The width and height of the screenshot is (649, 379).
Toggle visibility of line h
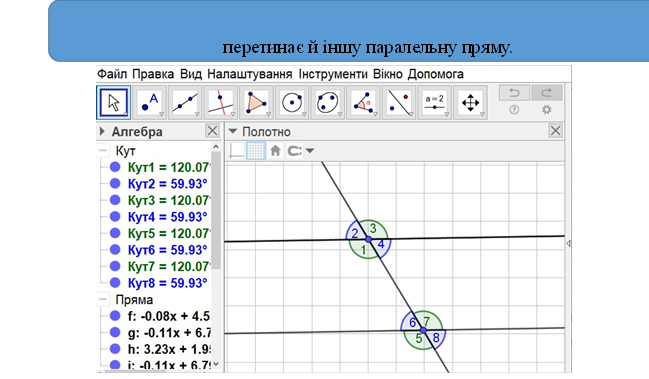click(115, 349)
